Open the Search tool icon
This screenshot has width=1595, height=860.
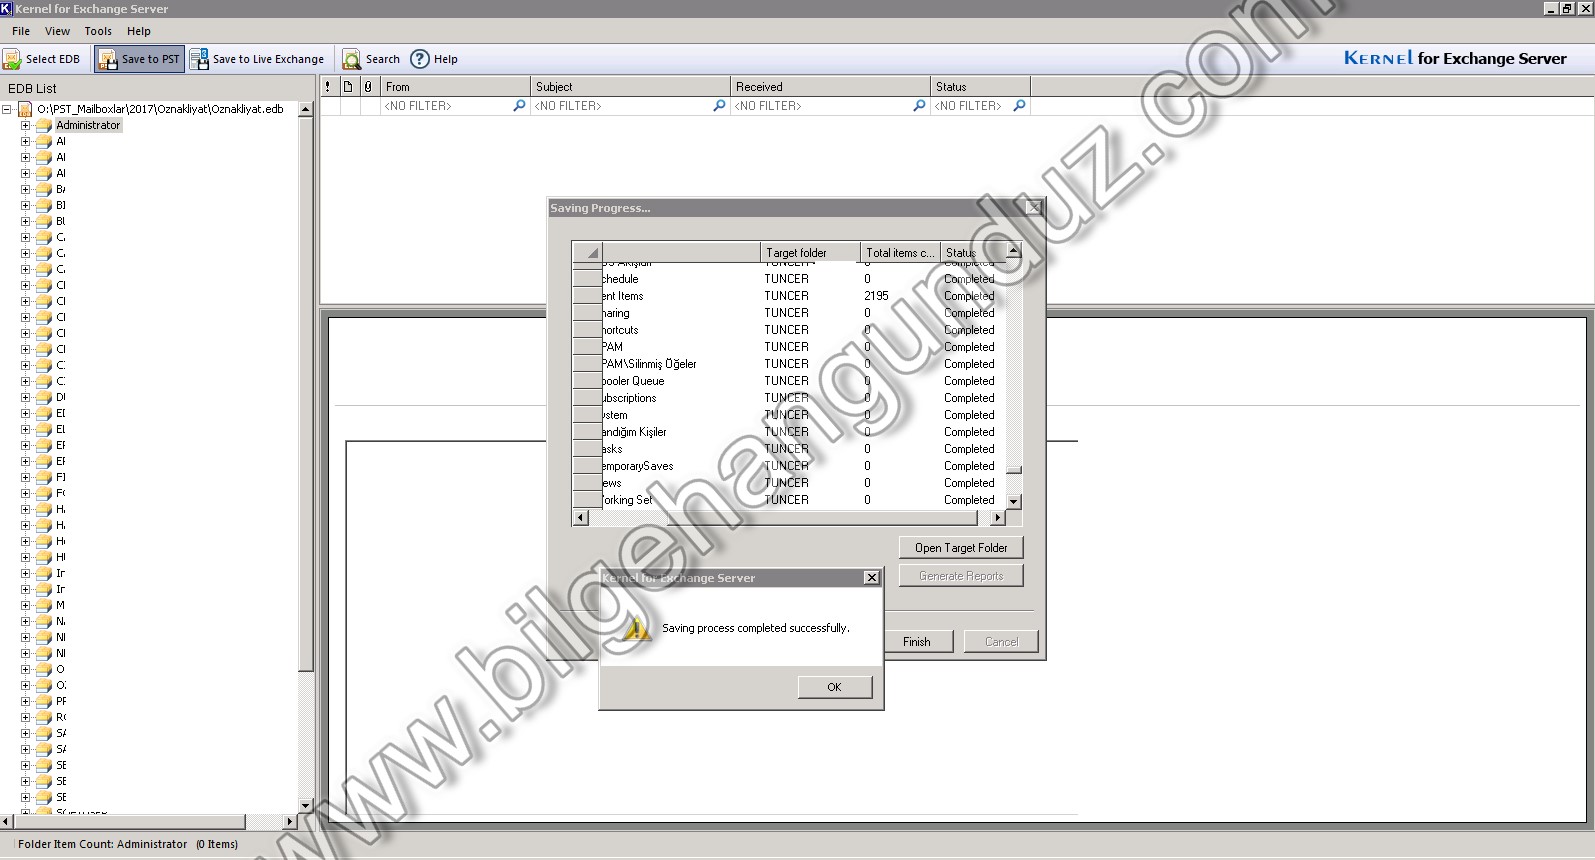pos(352,60)
